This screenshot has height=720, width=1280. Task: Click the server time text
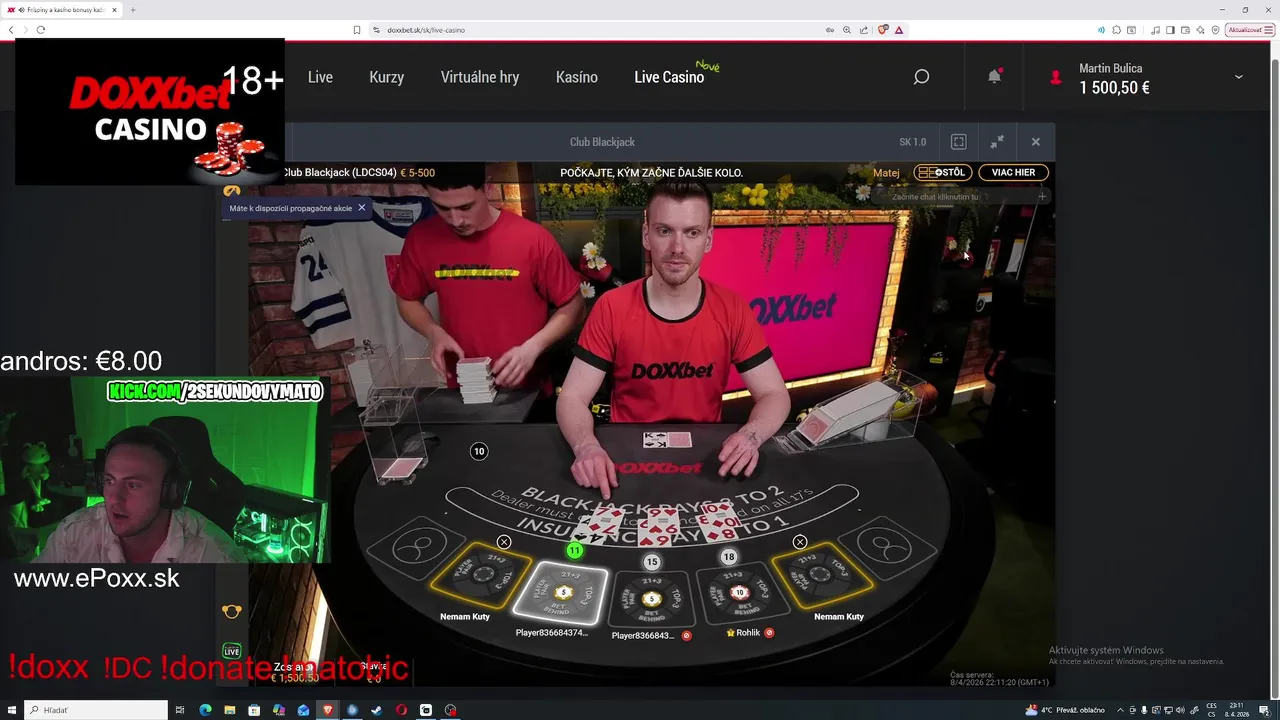pyautogui.click(x=999, y=678)
